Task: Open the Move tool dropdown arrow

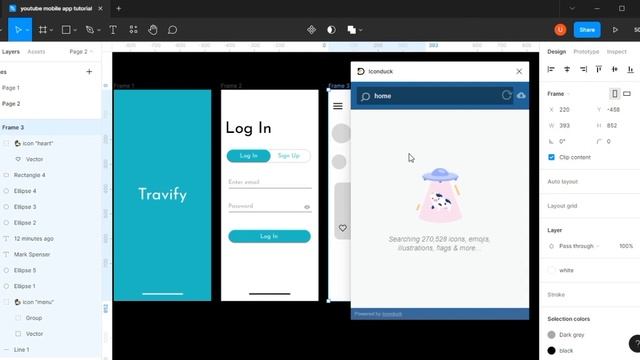Action: pyautogui.click(x=27, y=30)
